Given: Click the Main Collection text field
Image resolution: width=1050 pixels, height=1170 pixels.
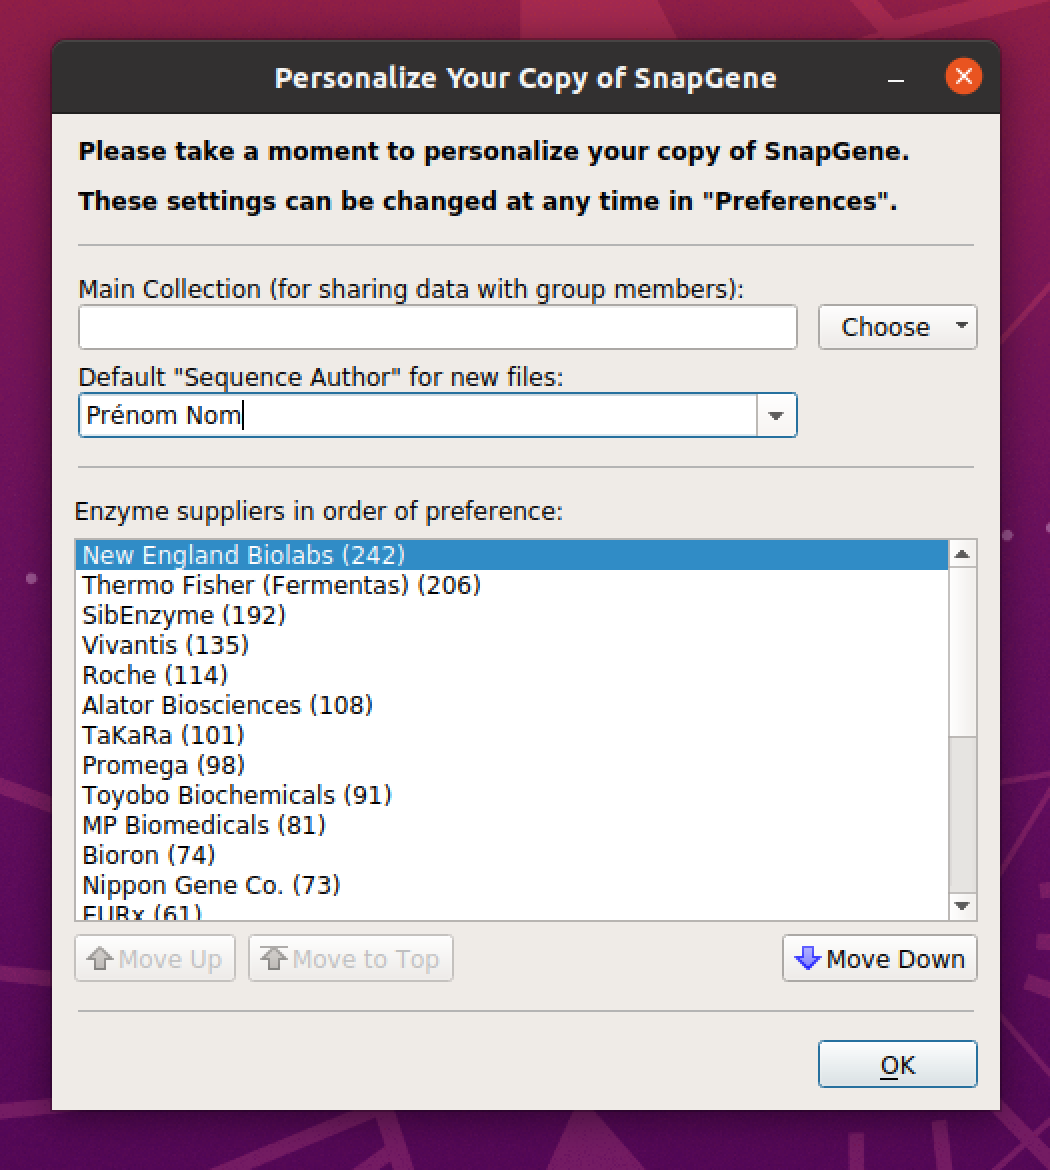Looking at the screenshot, I should coord(437,327).
